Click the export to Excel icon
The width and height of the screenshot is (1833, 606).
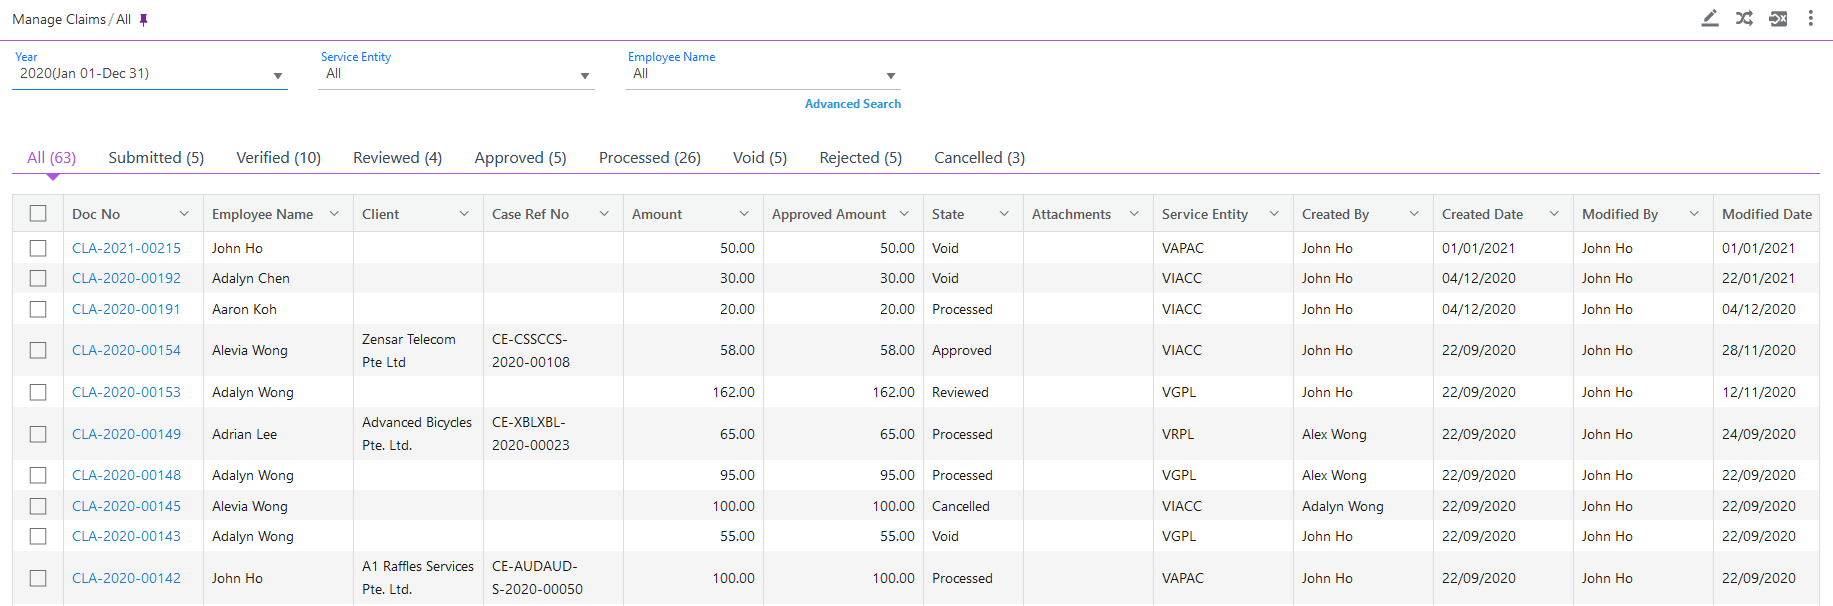click(x=1778, y=18)
